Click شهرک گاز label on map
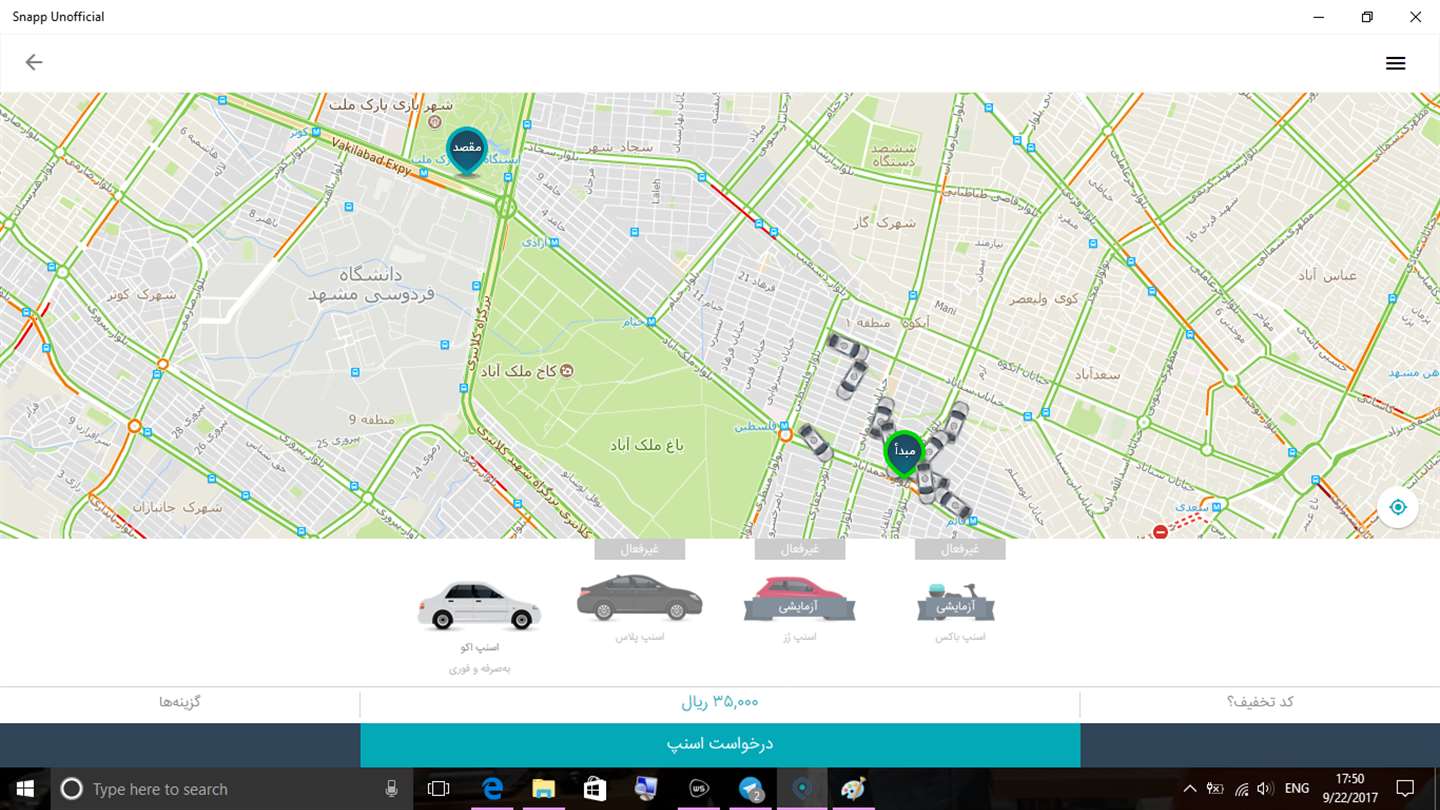1440x810 pixels. point(883,222)
